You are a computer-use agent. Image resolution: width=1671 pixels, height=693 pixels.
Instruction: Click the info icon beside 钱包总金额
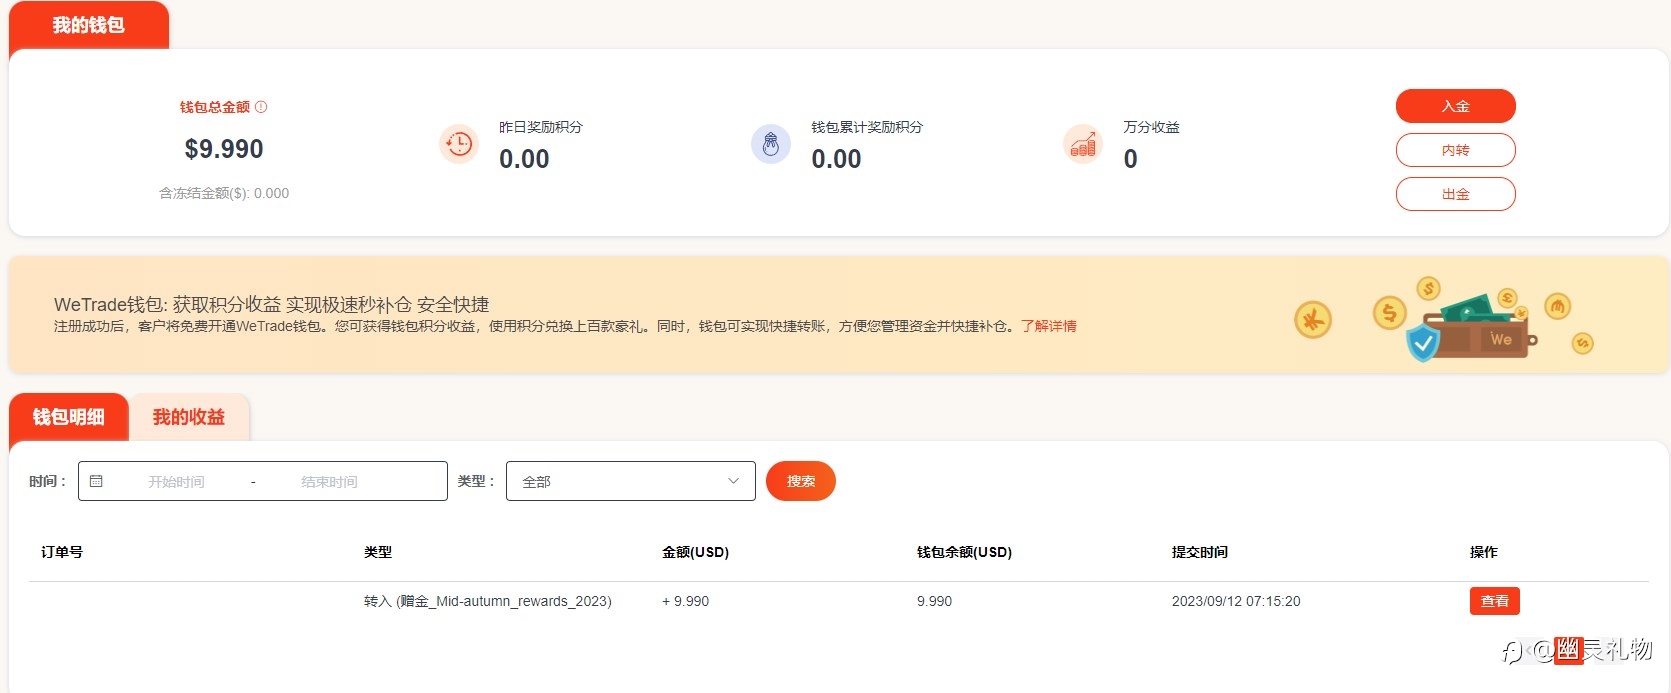point(261,107)
